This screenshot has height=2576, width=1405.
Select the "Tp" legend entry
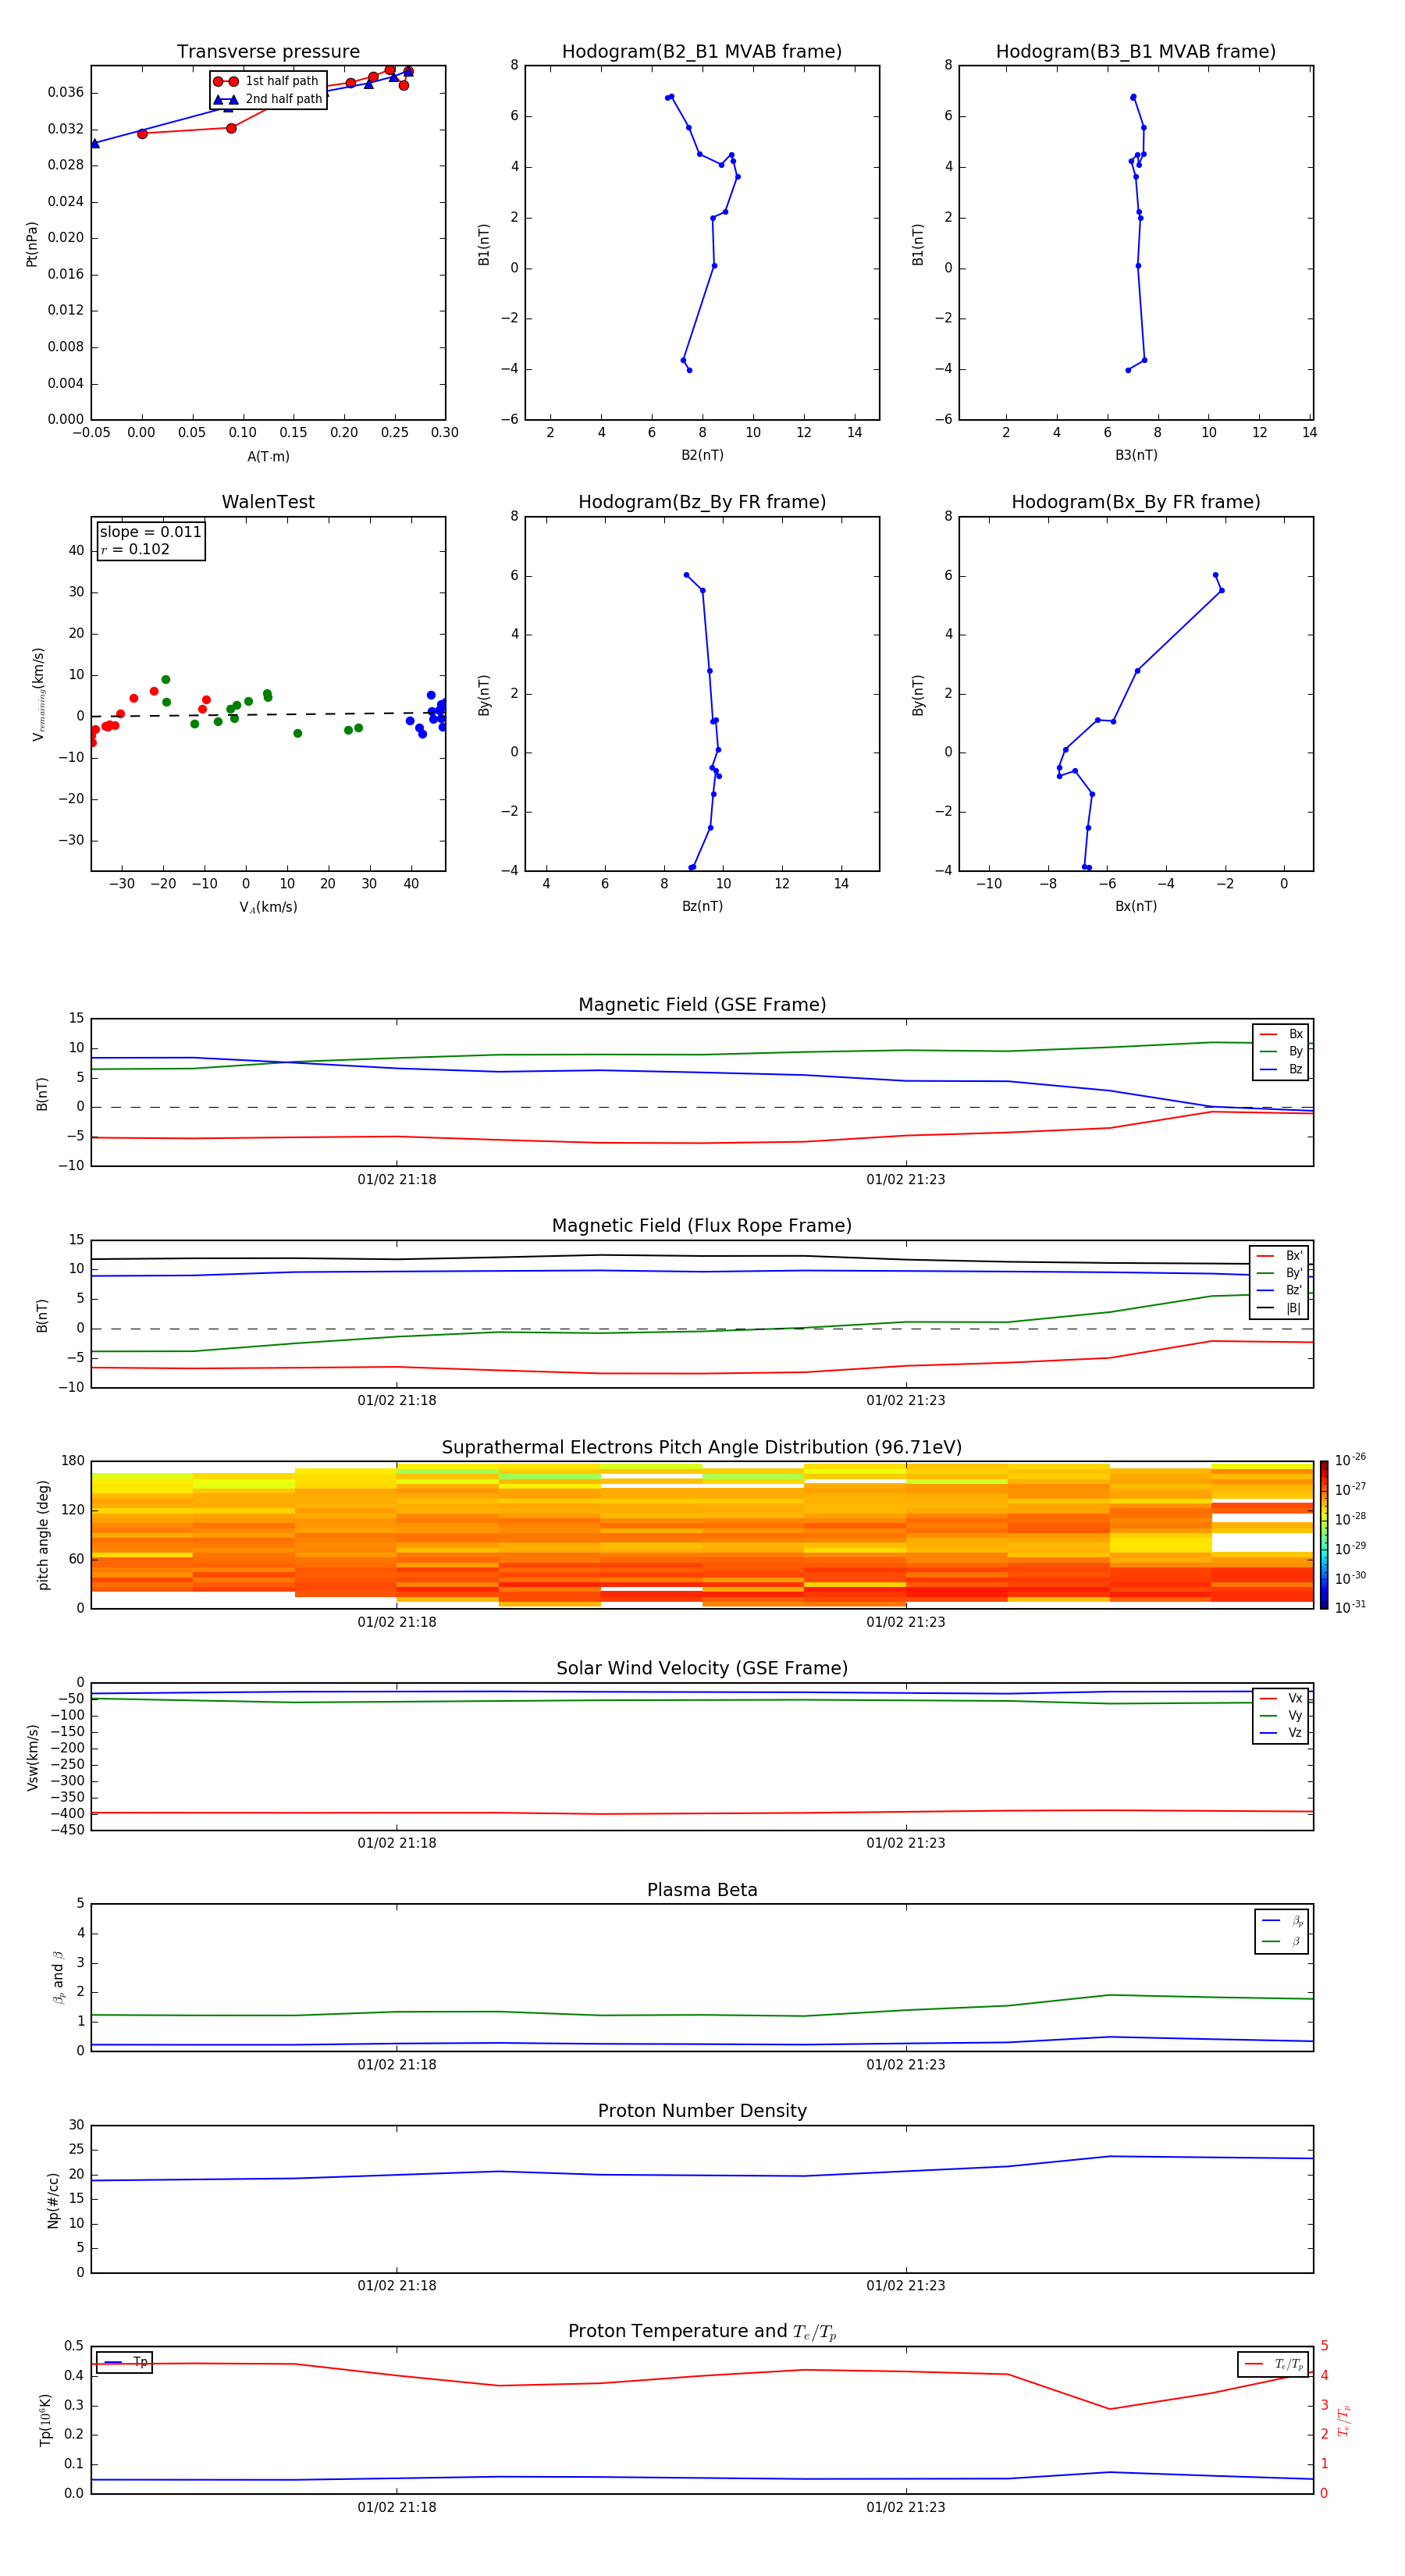click(x=124, y=2362)
